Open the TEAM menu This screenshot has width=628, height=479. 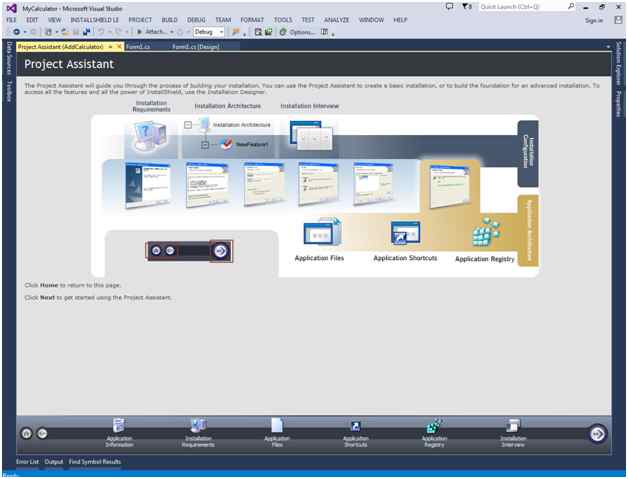(223, 20)
